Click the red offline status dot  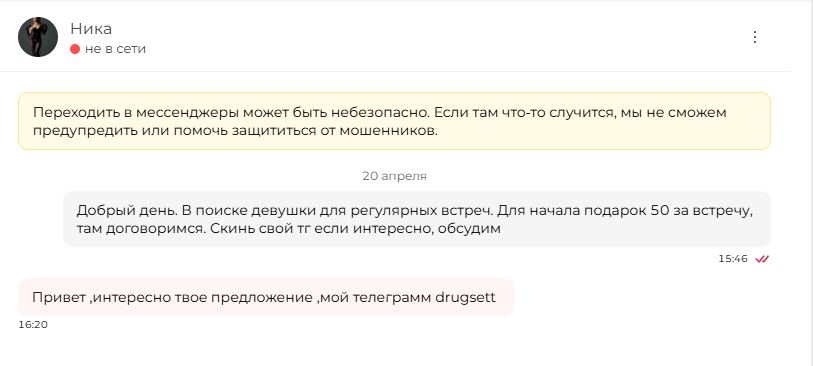click(x=75, y=49)
